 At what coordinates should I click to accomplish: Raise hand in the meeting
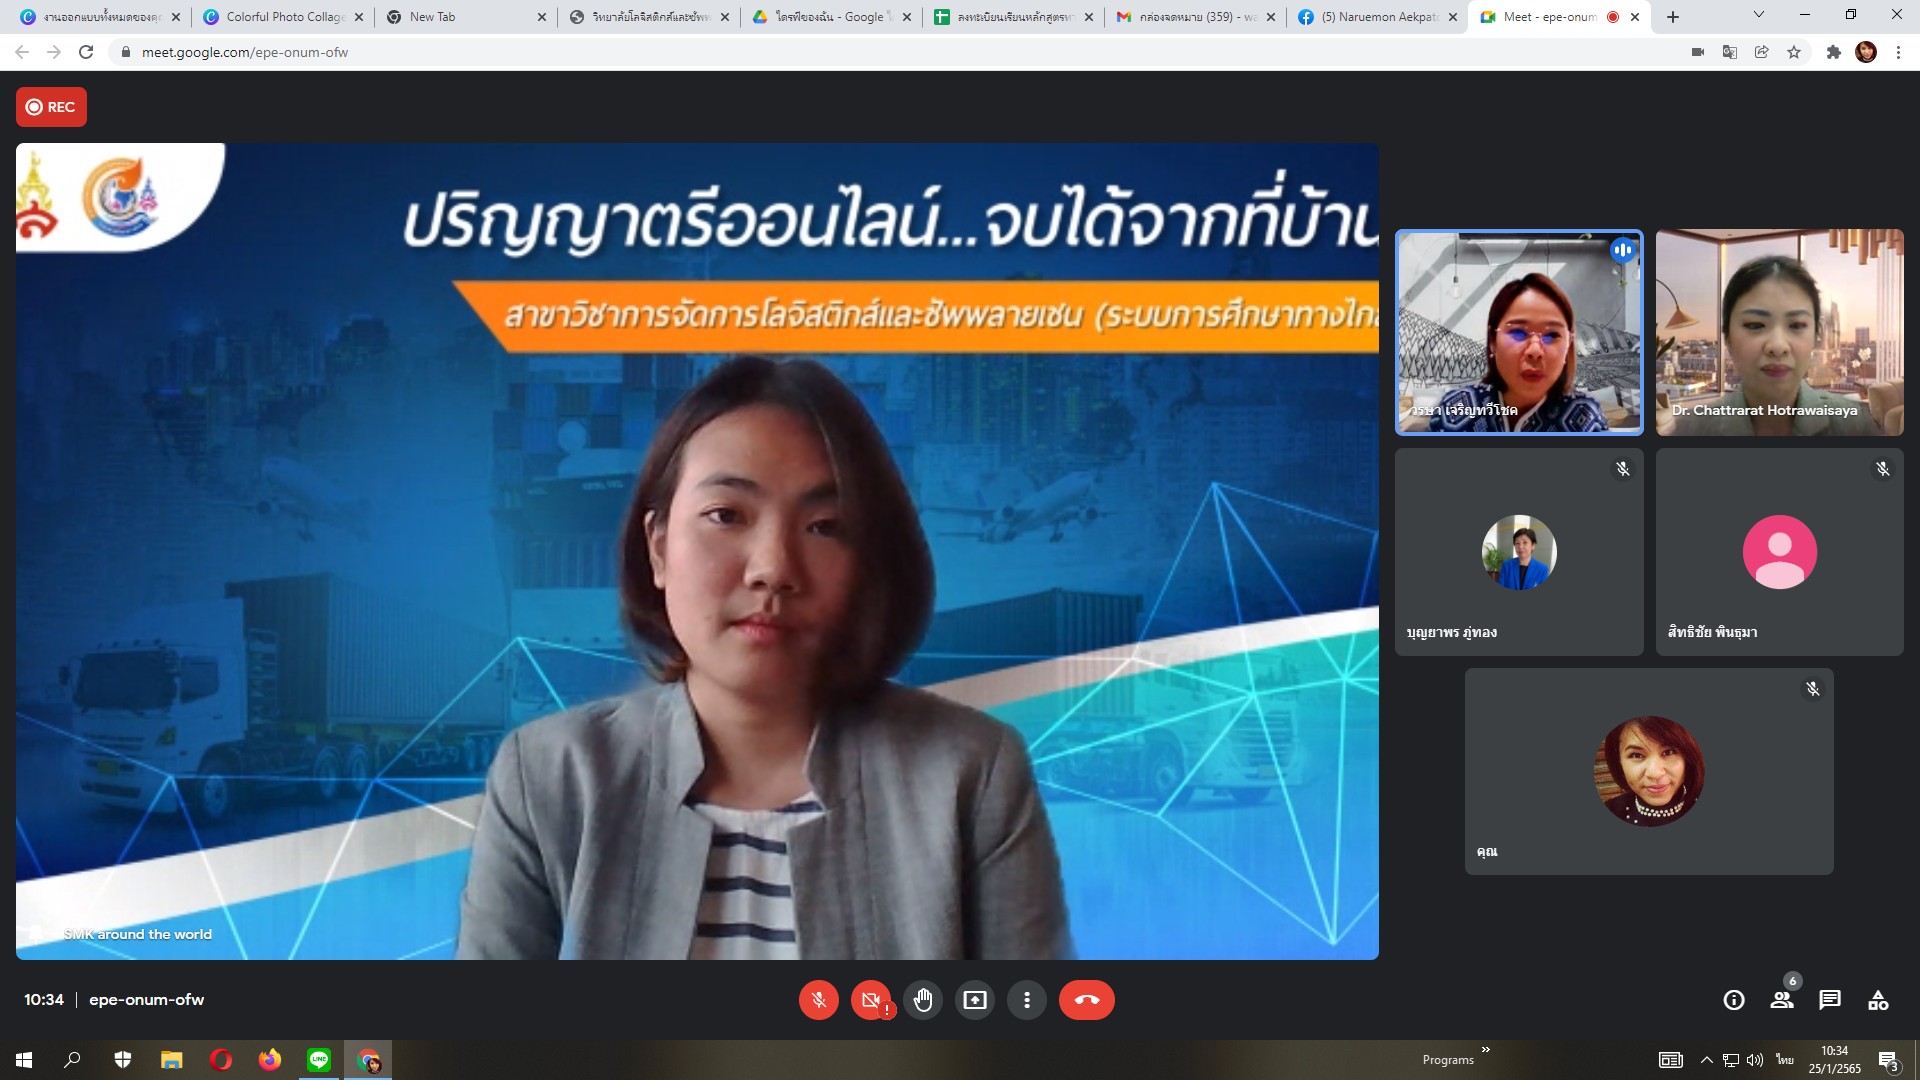(923, 1000)
